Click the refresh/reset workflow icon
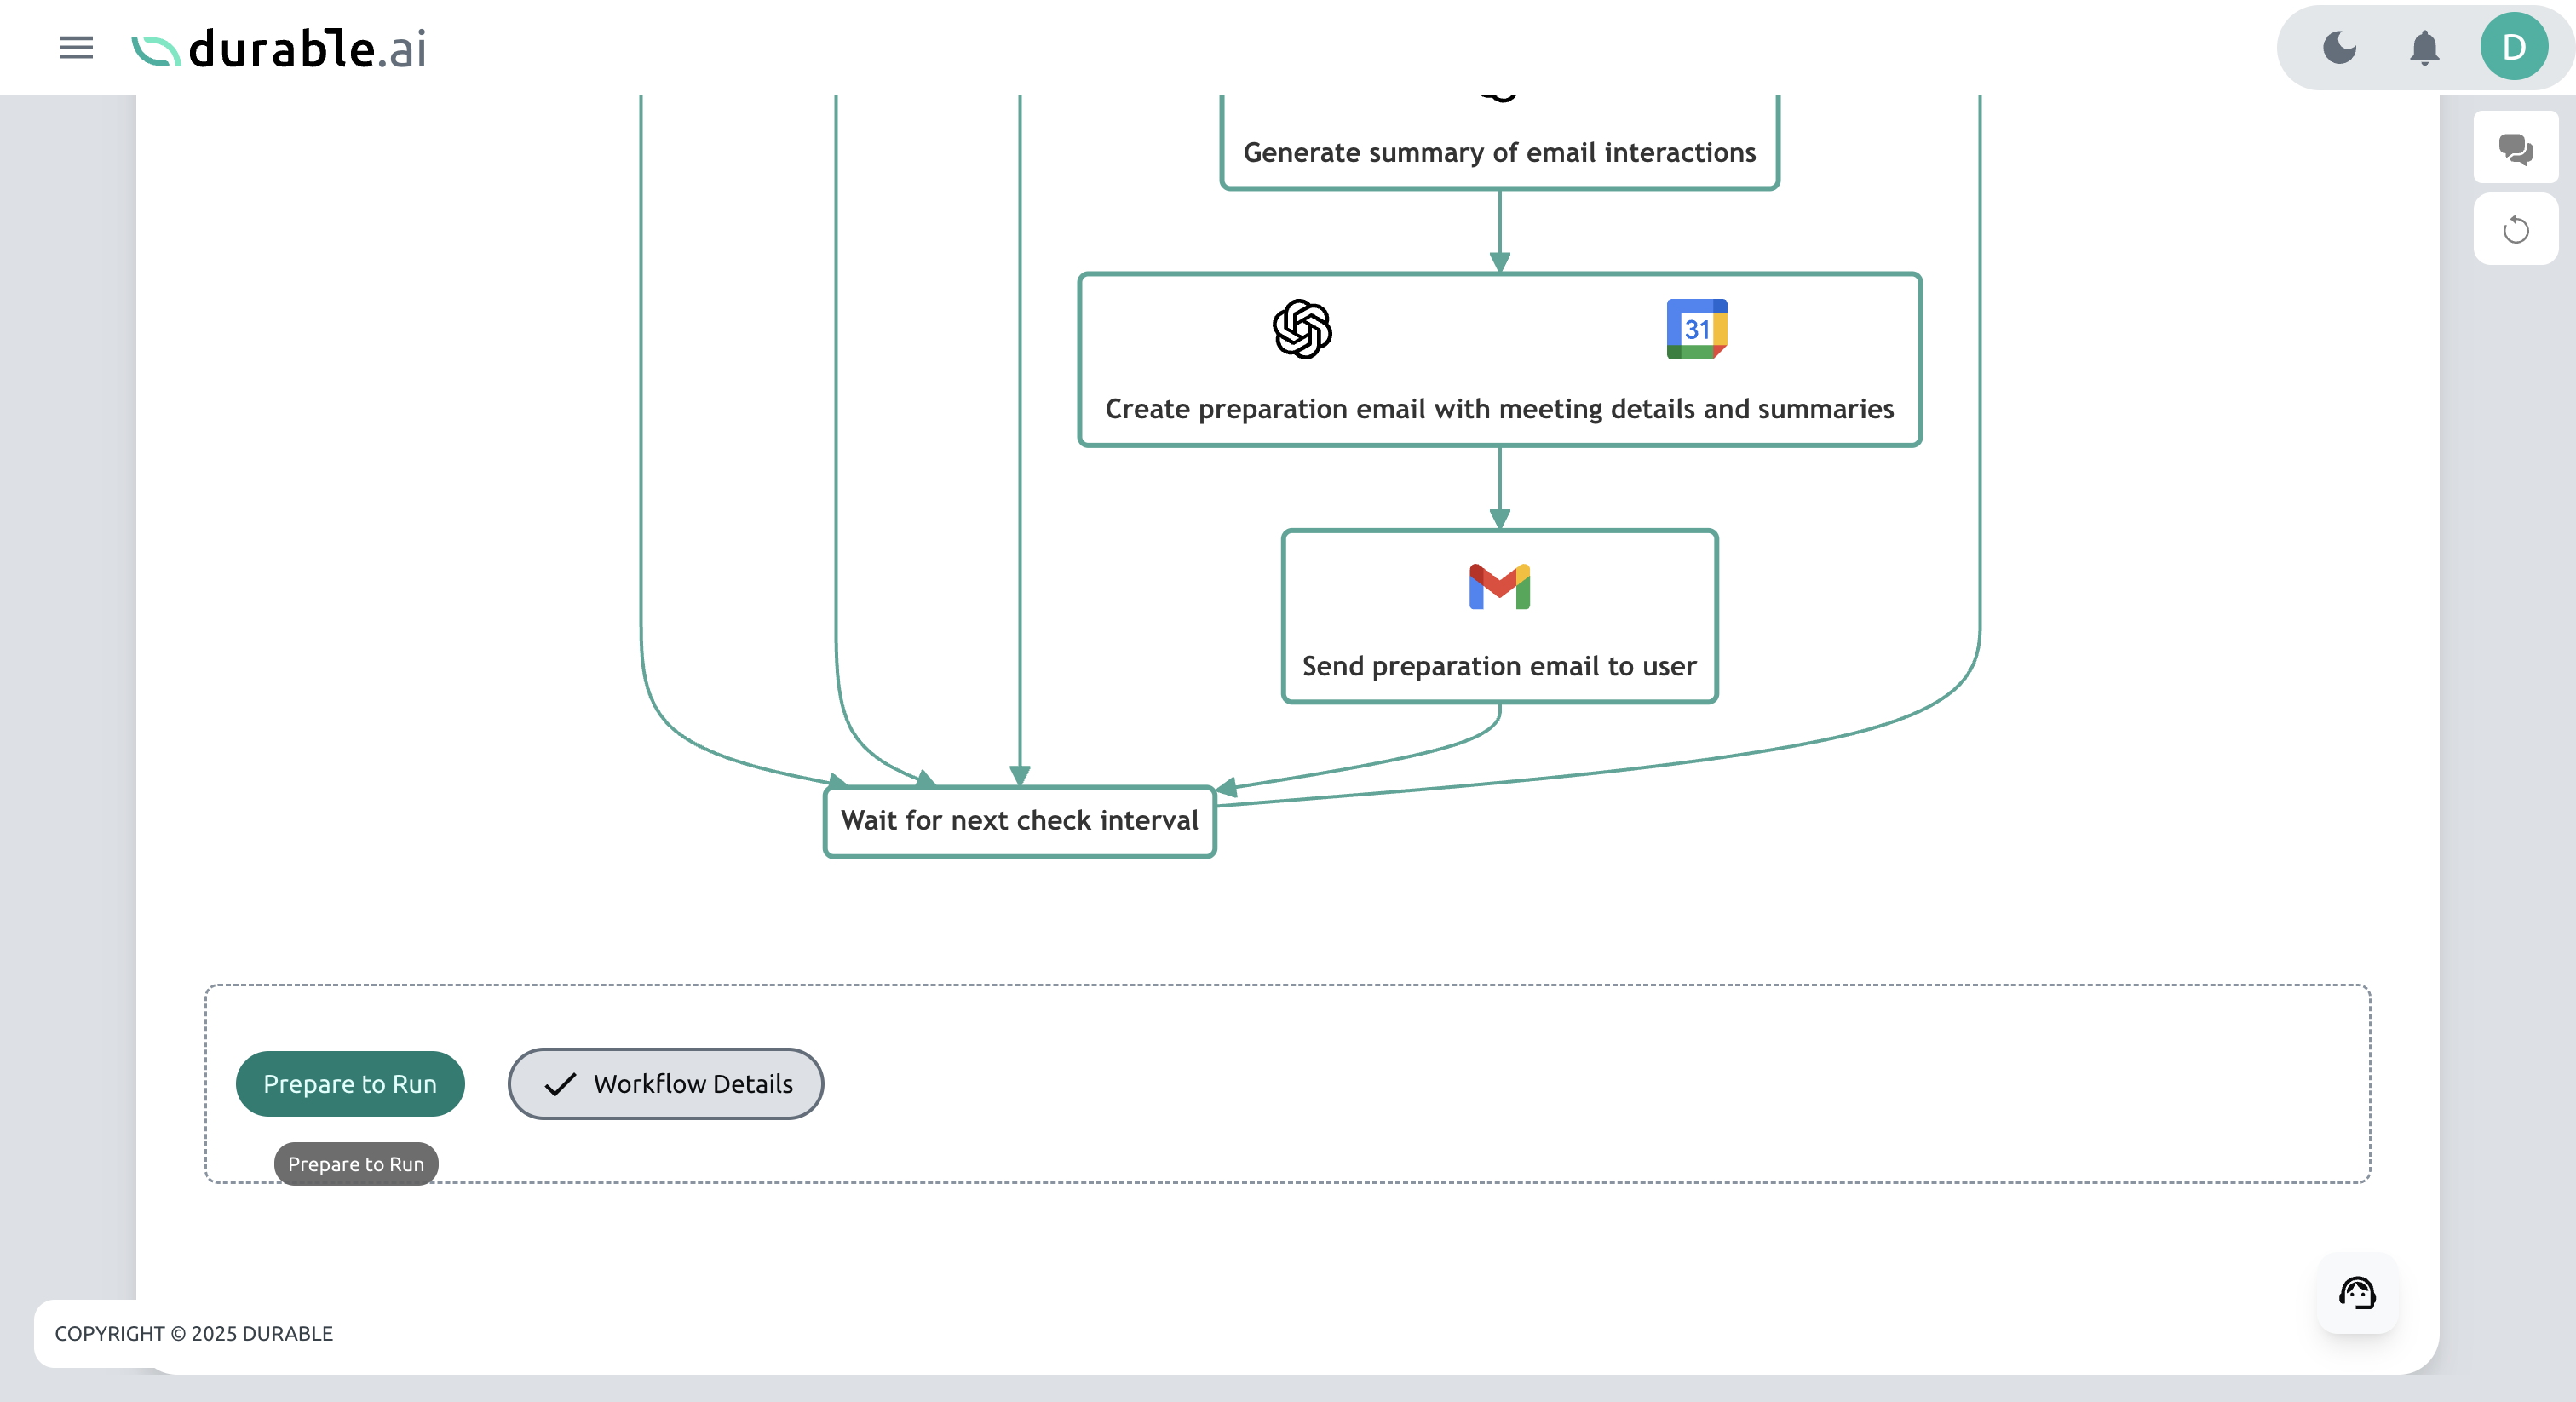The width and height of the screenshot is (2576, 1402). (x=2516, y=229)
